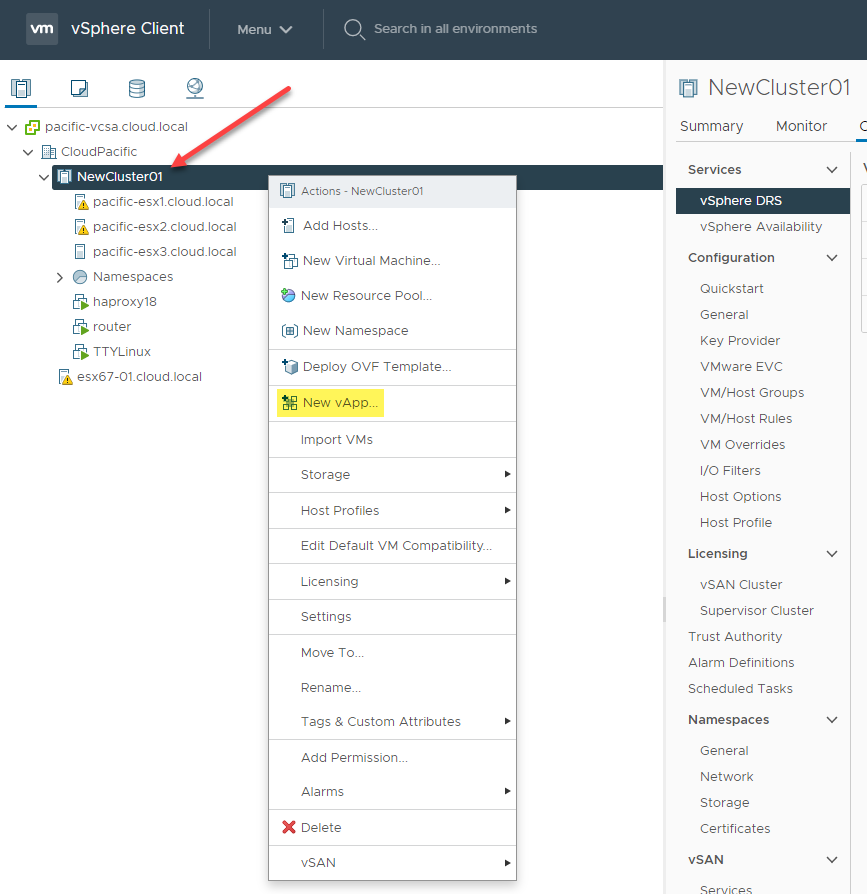Open VM/Host Rules settings
867x894 pixels.
746,418
